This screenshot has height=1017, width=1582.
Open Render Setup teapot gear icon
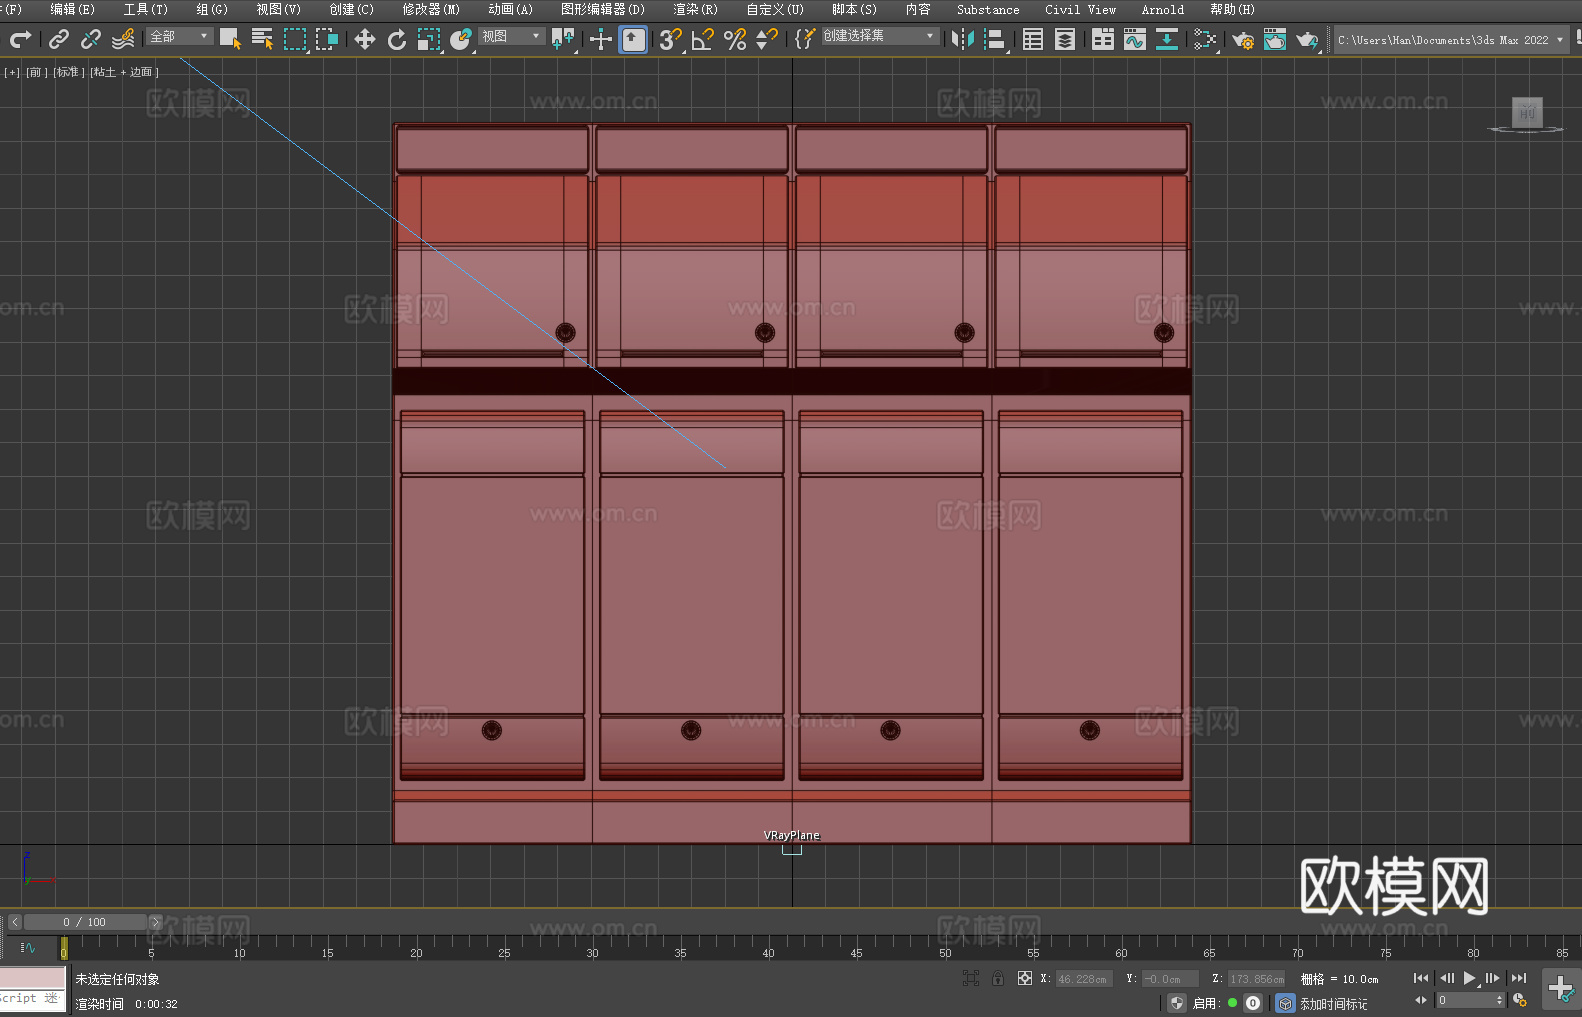pos(1243,39)
